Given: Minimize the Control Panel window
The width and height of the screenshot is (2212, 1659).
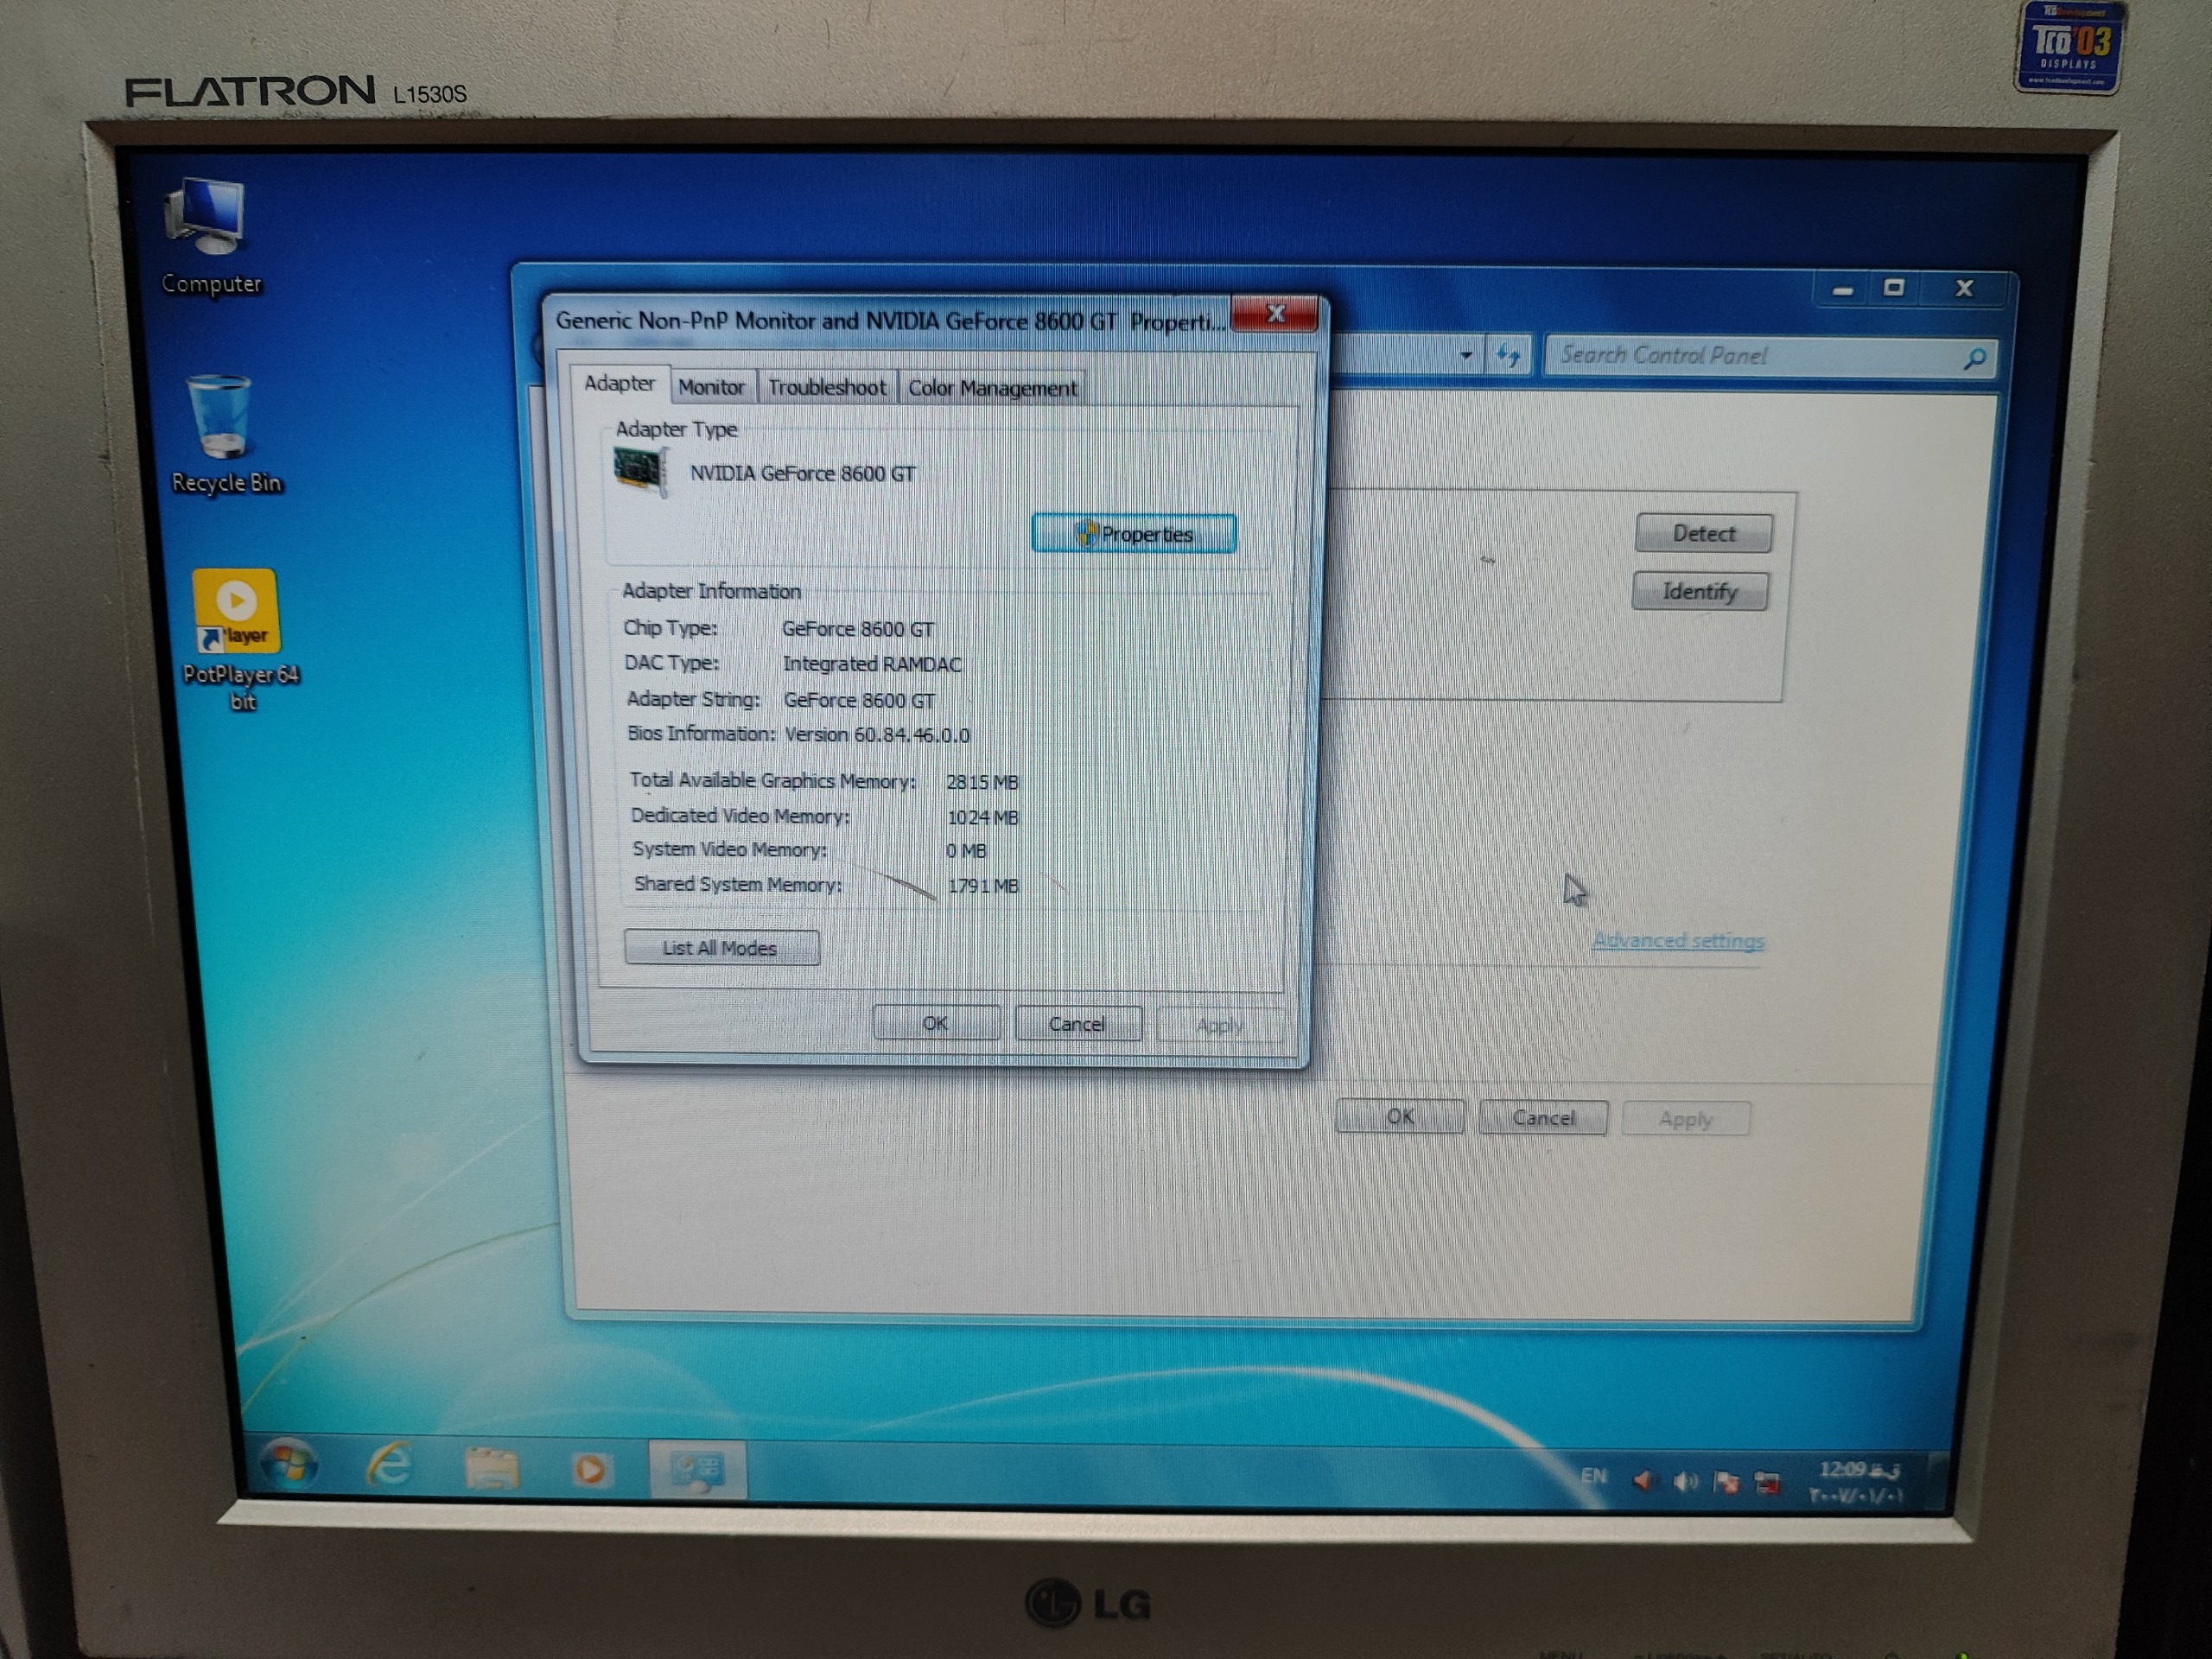Looking at the screenshot, I should [x=1843, y=289].
